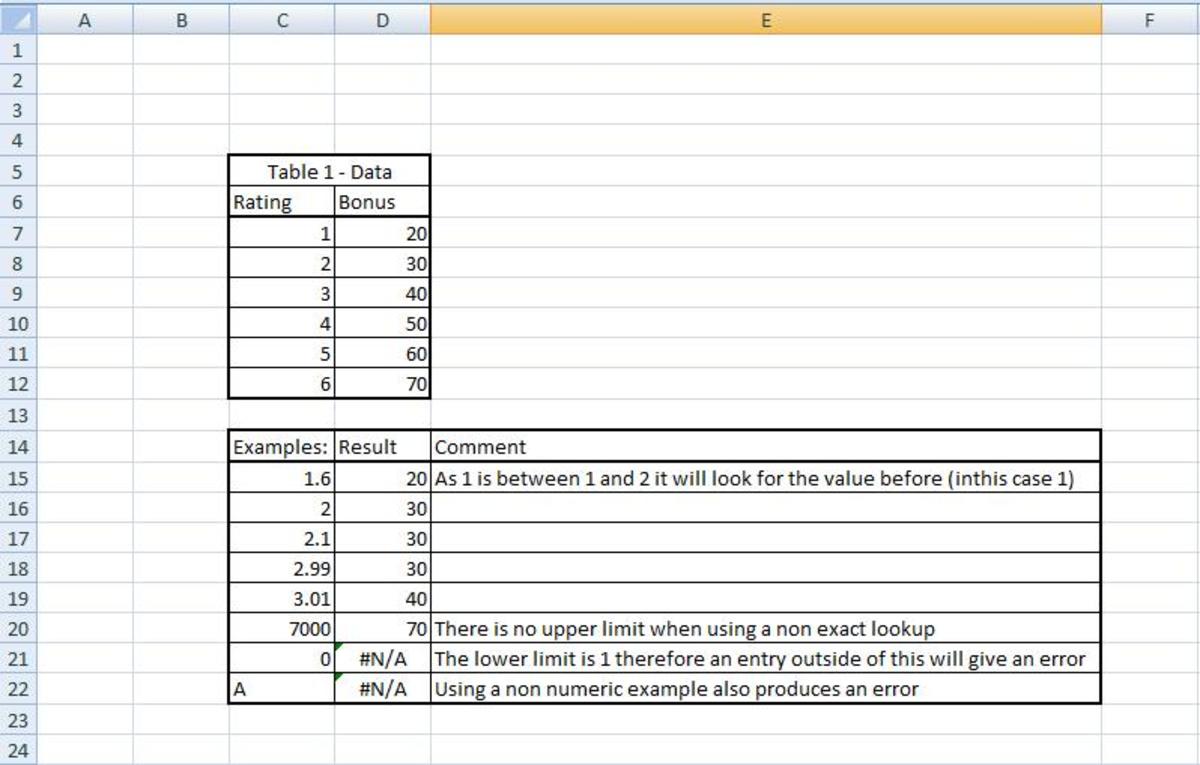Click row 22 header to select the row
The width and height of the screenshot is (1200, 765).
pyautogui.click(x=17, y=688)
